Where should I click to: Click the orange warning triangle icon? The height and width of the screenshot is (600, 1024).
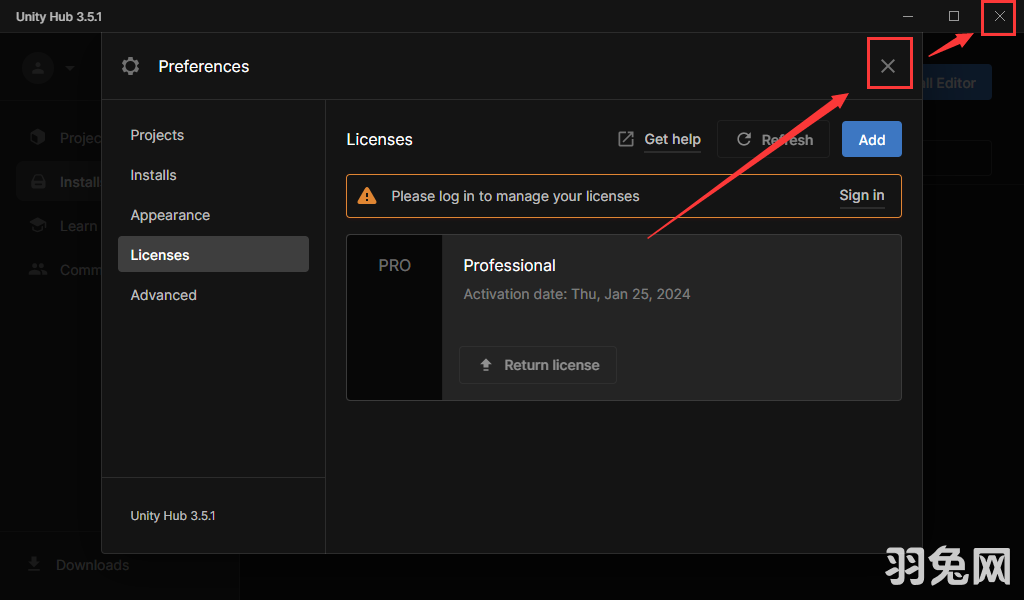pyautogui.click(x=368, y=196)
